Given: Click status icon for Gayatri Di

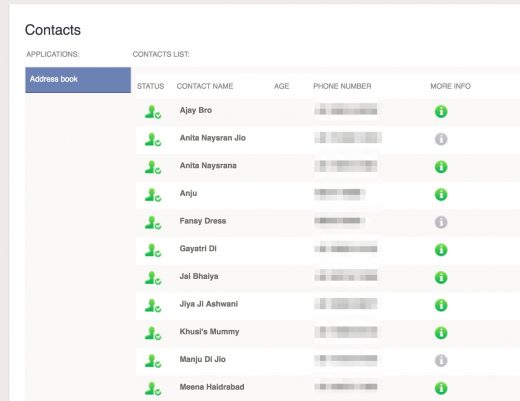Looking at the screenshot, I should pos(153,250).
